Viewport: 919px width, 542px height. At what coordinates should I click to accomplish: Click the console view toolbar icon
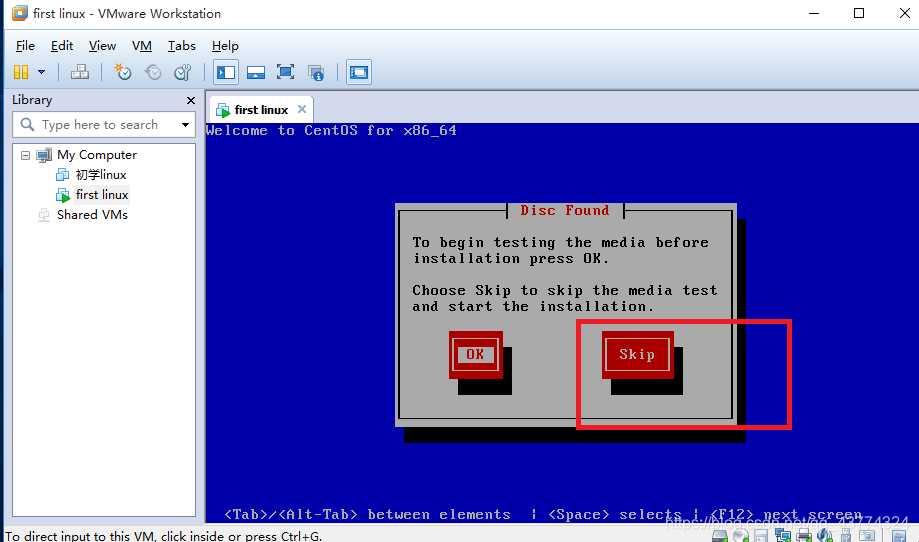tap(359, 72)
